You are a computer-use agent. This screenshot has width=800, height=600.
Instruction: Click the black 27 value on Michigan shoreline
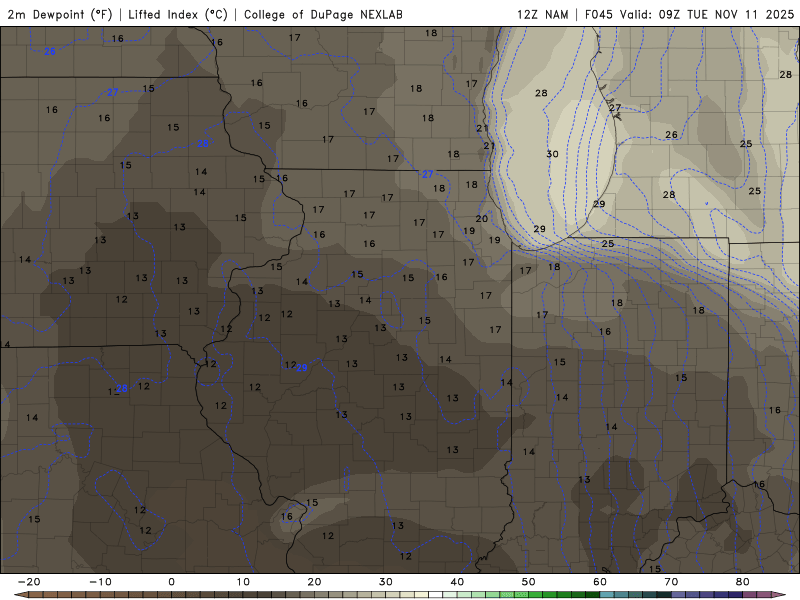[615, 108]
